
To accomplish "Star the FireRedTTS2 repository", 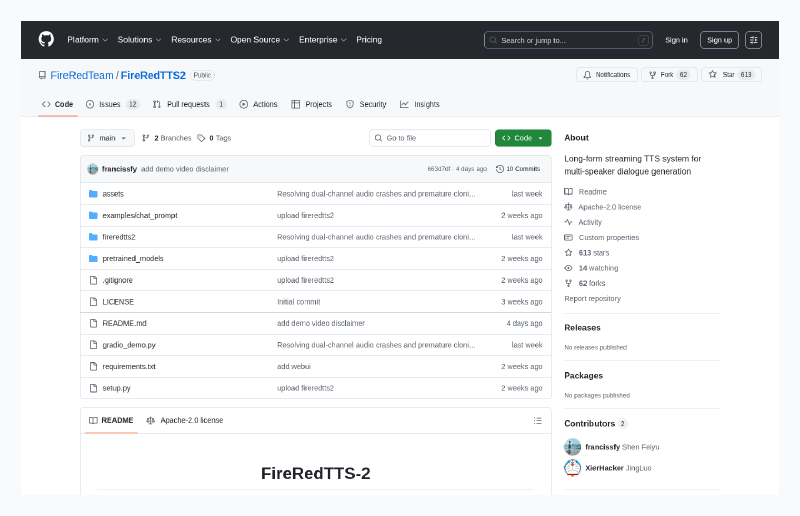I will 731,75.
